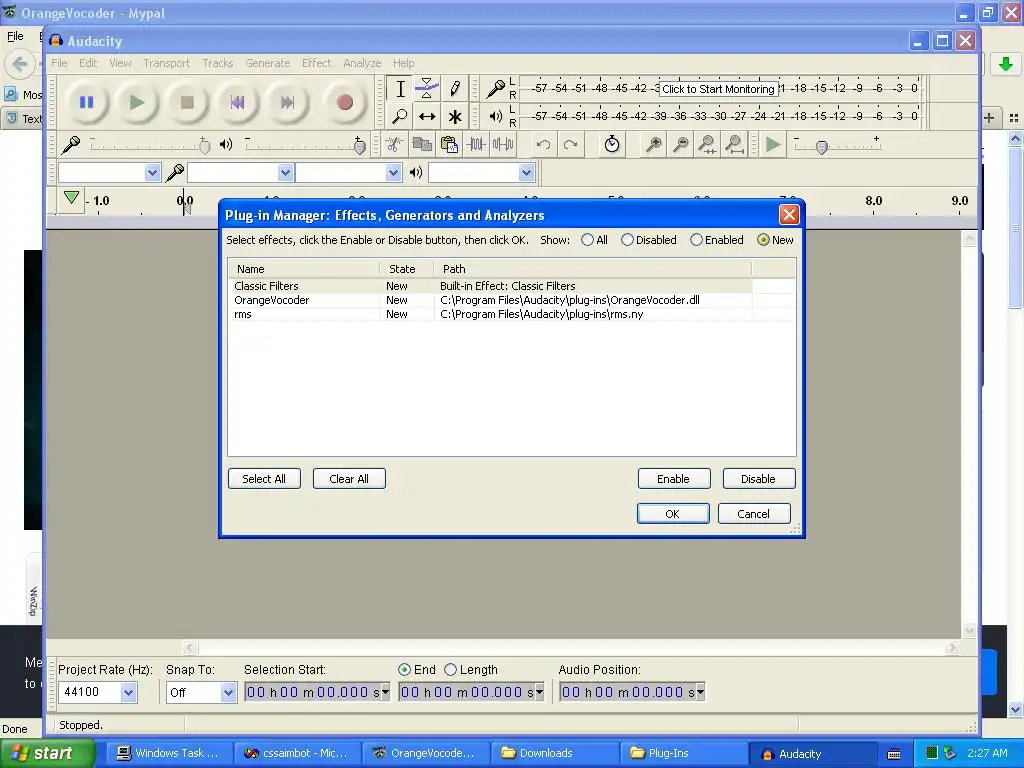
Task: Click the Clear All button
Action: point(349,479)
